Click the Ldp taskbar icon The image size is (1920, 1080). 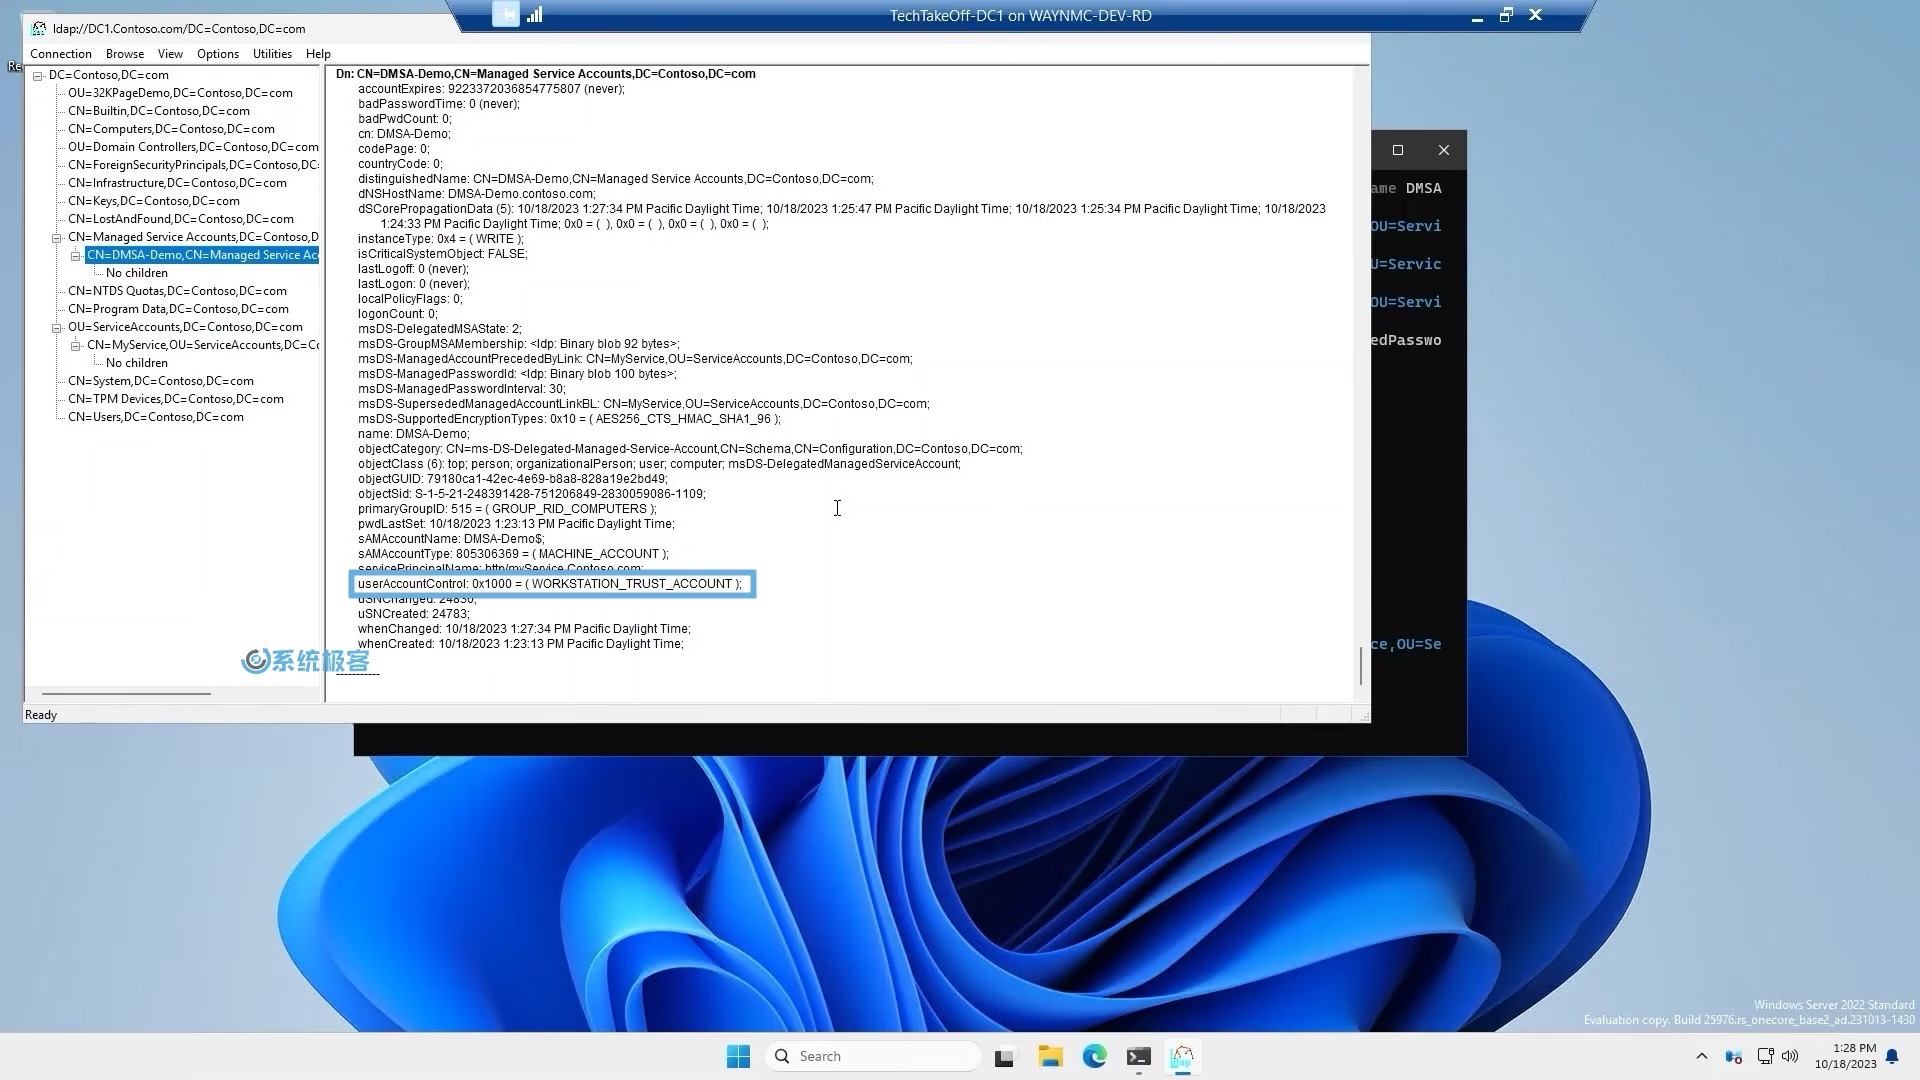tap(1183, 1056)
